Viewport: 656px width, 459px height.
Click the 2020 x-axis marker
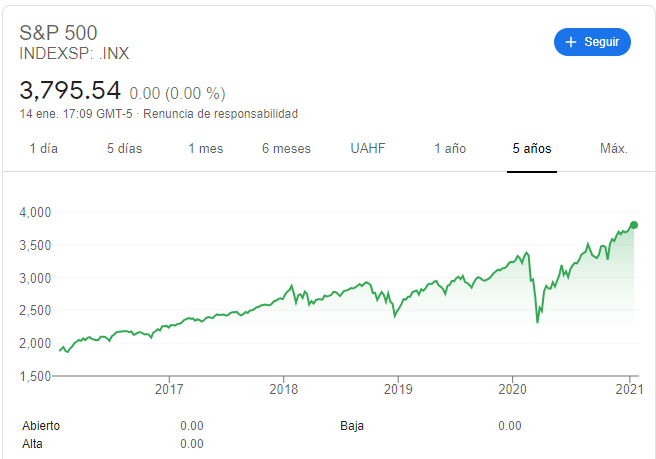coord(512,389)
